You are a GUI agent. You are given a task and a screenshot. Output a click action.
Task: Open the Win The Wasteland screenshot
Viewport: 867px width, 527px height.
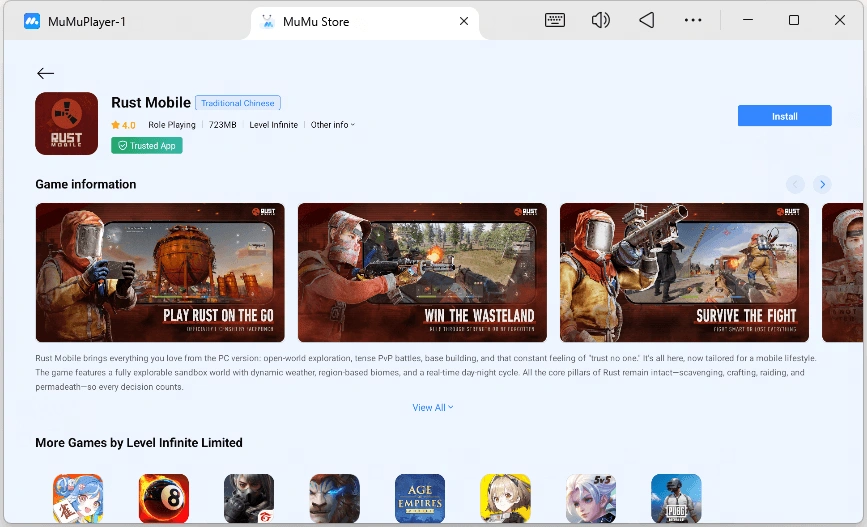[x=422, y=273]
